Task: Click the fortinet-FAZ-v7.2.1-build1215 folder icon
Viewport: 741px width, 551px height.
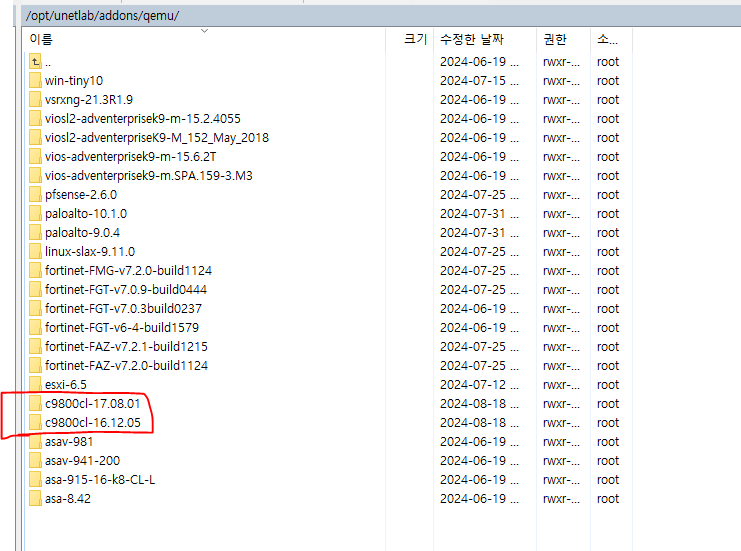Action: coord(35,346)
